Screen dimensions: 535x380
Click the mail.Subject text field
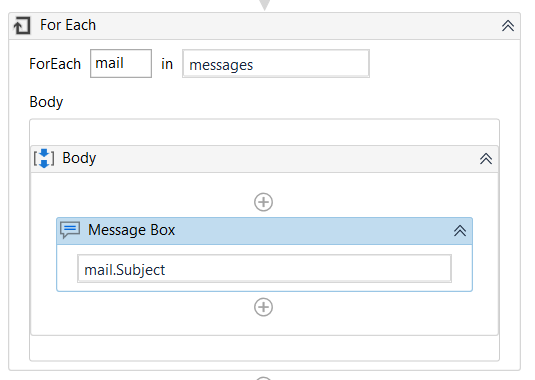click(x=264, y=268)
